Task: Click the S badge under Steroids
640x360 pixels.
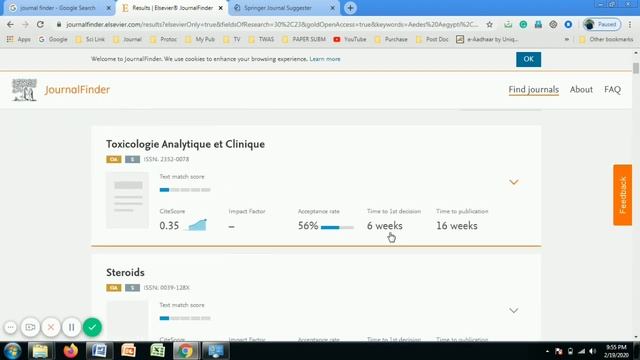Action: pos(132,288)
